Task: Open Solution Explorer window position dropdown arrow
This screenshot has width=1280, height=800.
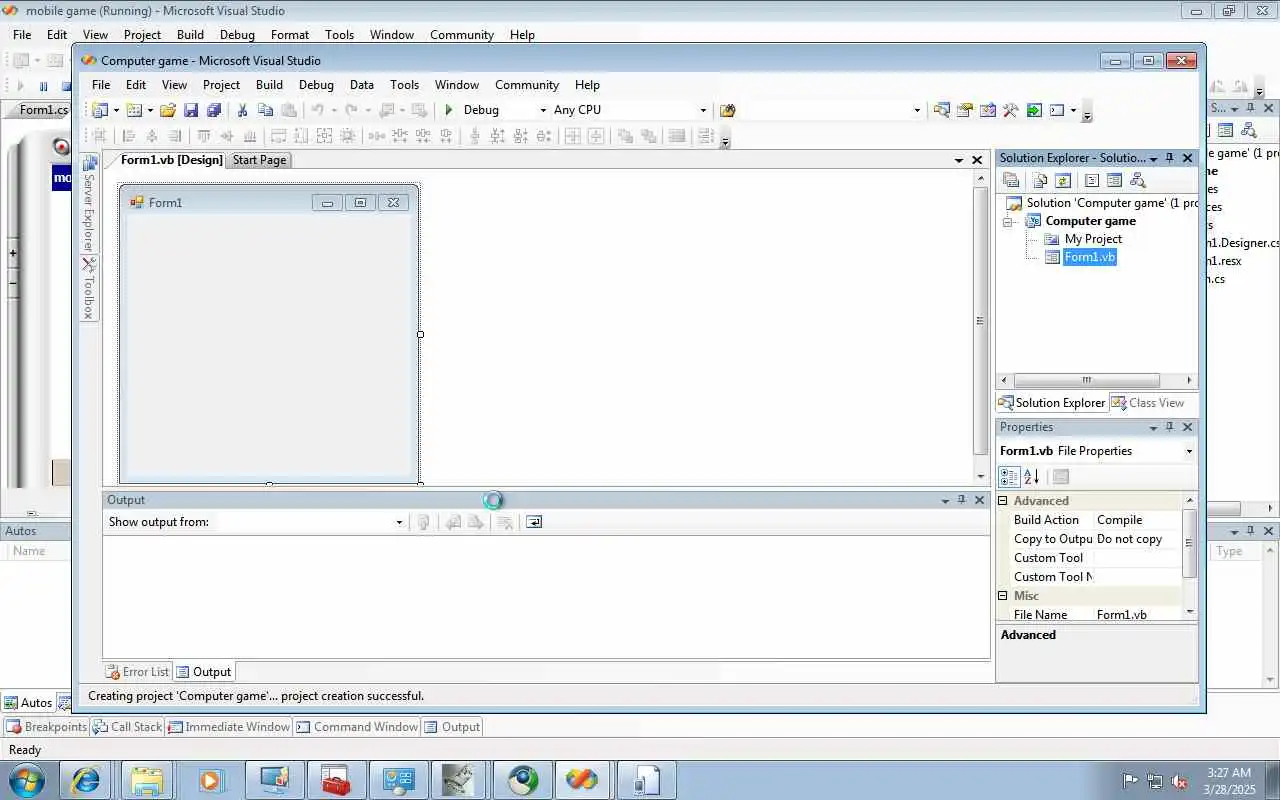Action: (1153, 158)
